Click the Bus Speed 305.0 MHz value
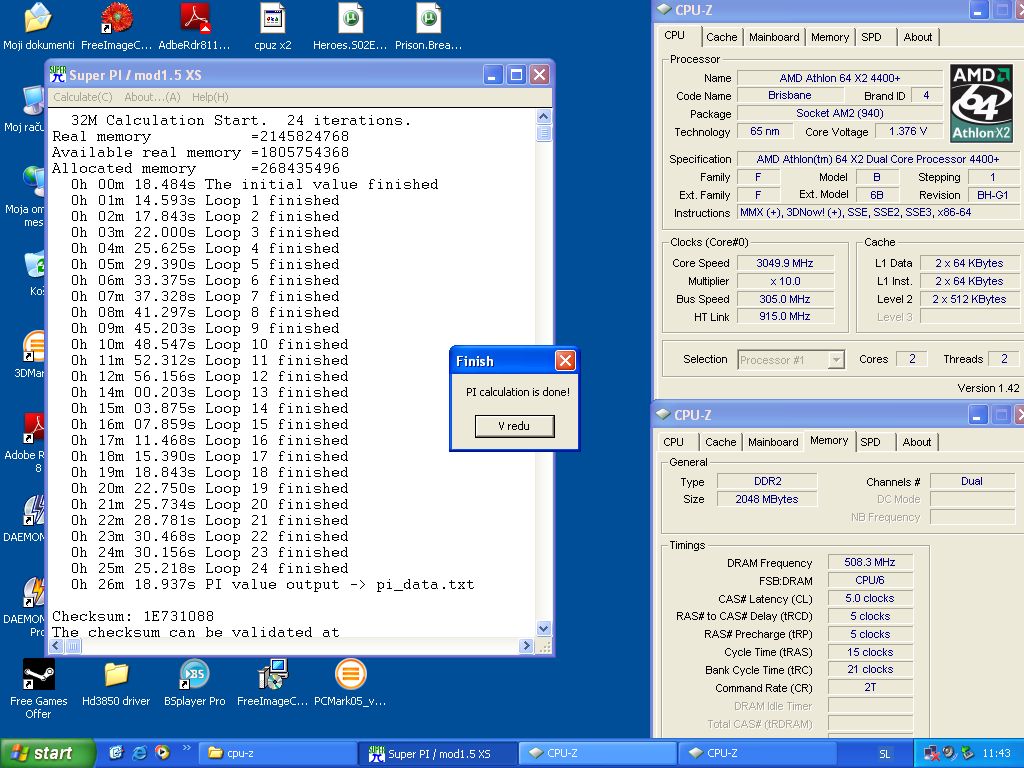Viewport: 1024px width, 768px height. coord(785,299)
